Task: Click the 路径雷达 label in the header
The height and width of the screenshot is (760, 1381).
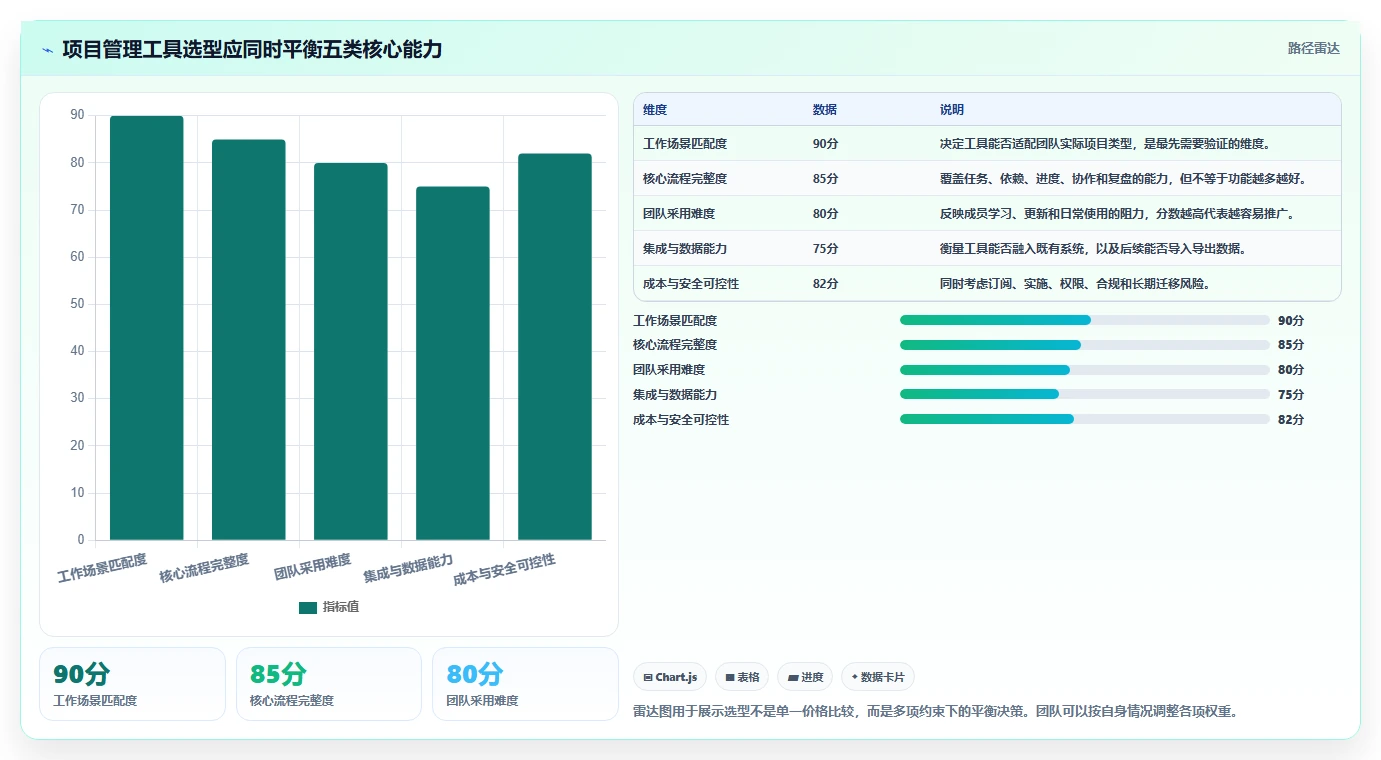Action: [1313, 48]
